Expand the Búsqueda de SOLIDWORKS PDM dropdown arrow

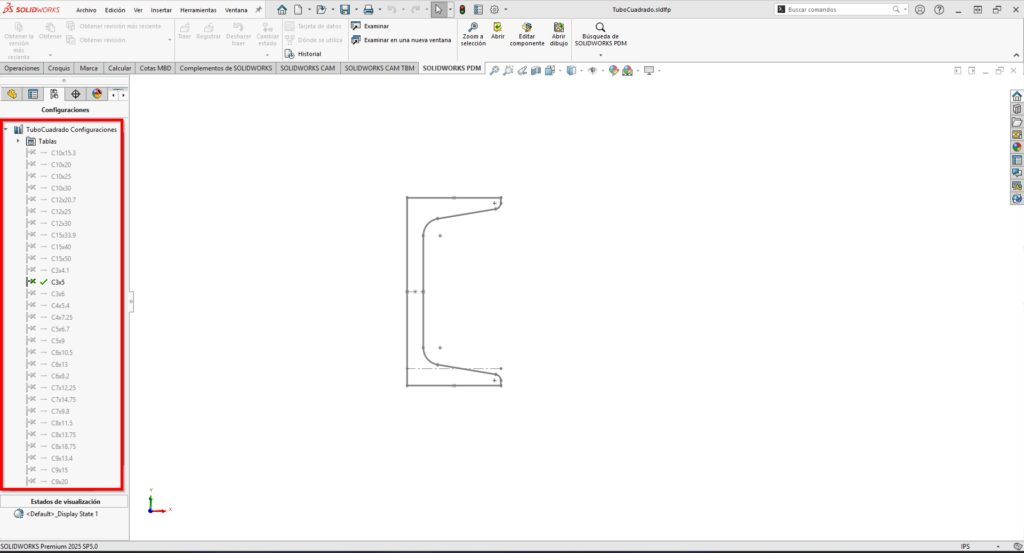[x=600, y=55]
